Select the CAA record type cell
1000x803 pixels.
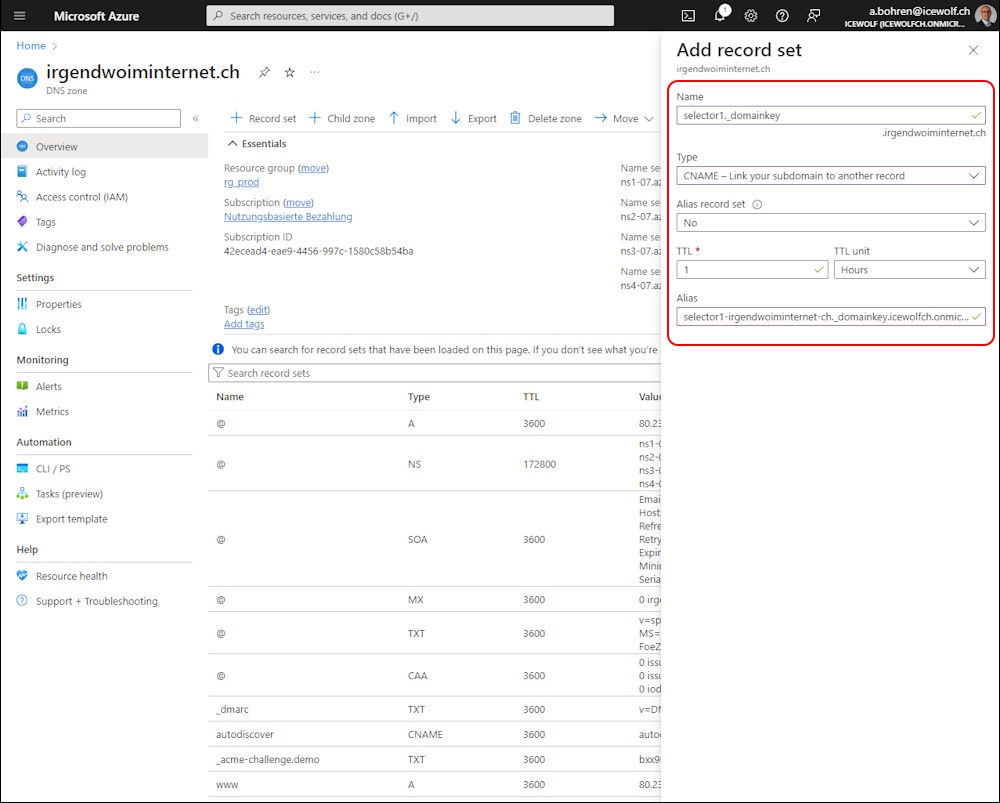coord(418,676)
